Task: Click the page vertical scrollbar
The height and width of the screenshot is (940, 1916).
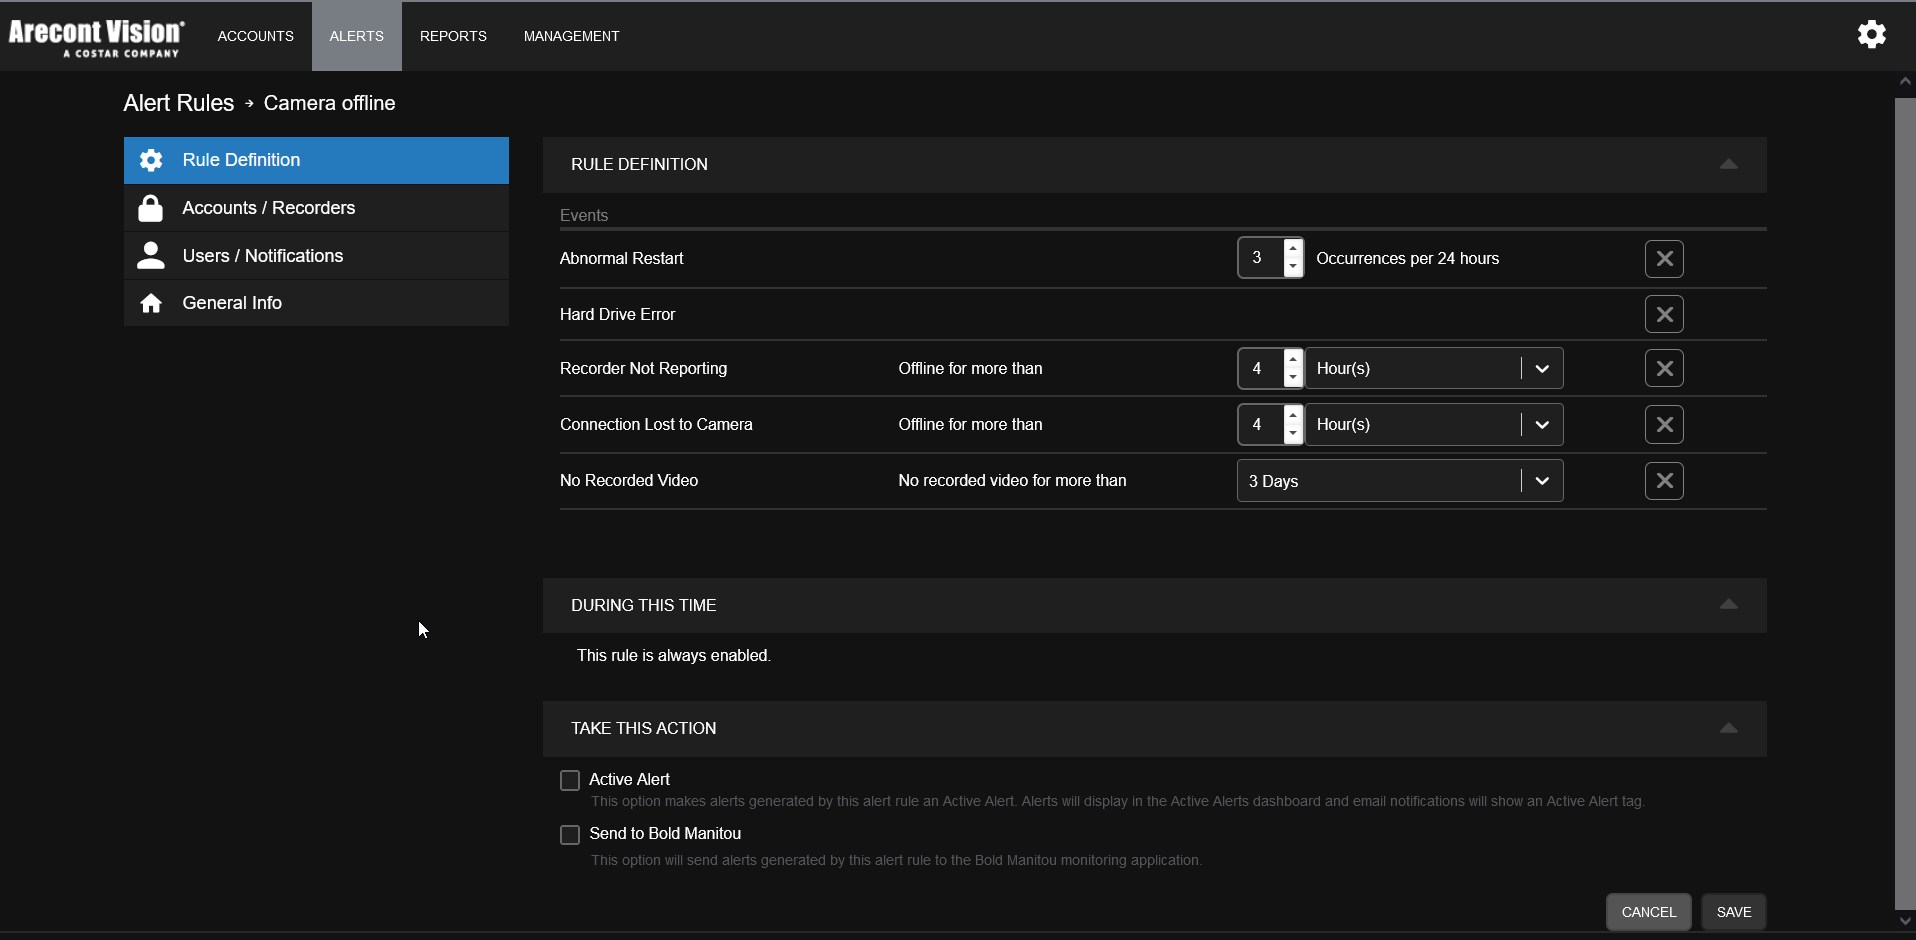Action: click(x=1905, y=503)
